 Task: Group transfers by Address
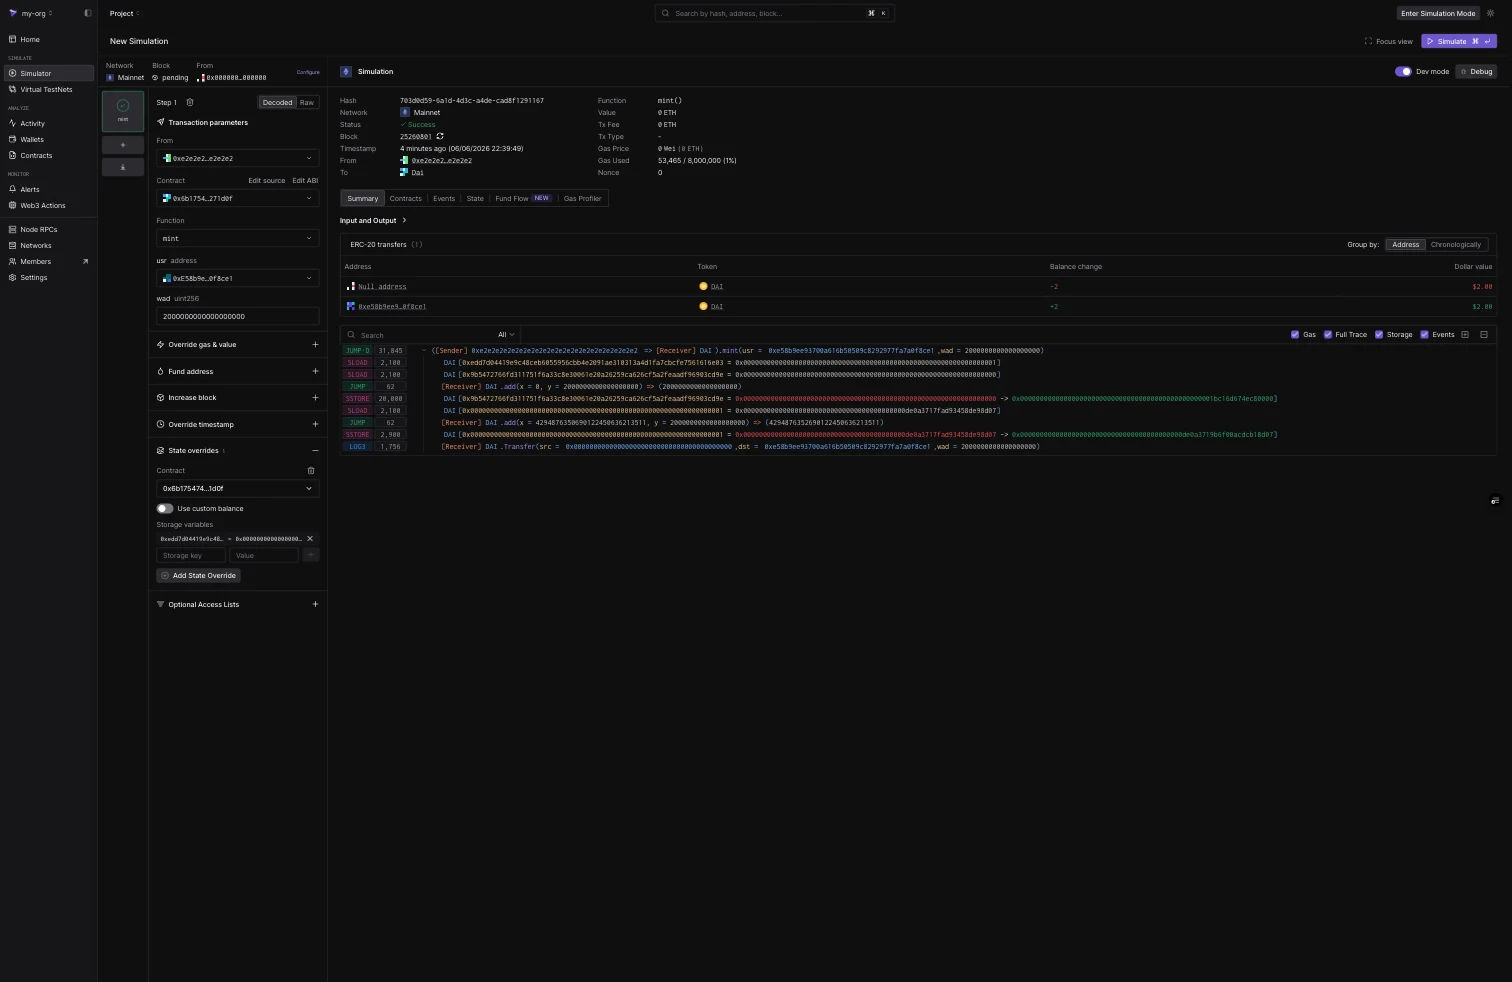point(1405,244)
